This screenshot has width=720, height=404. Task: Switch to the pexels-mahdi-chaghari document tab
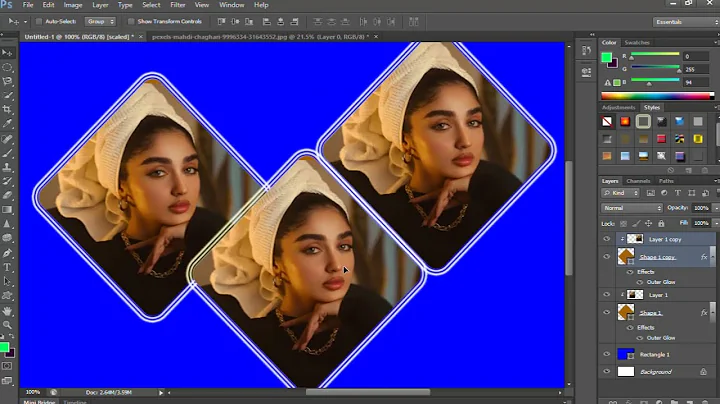[x=260, y=37]
